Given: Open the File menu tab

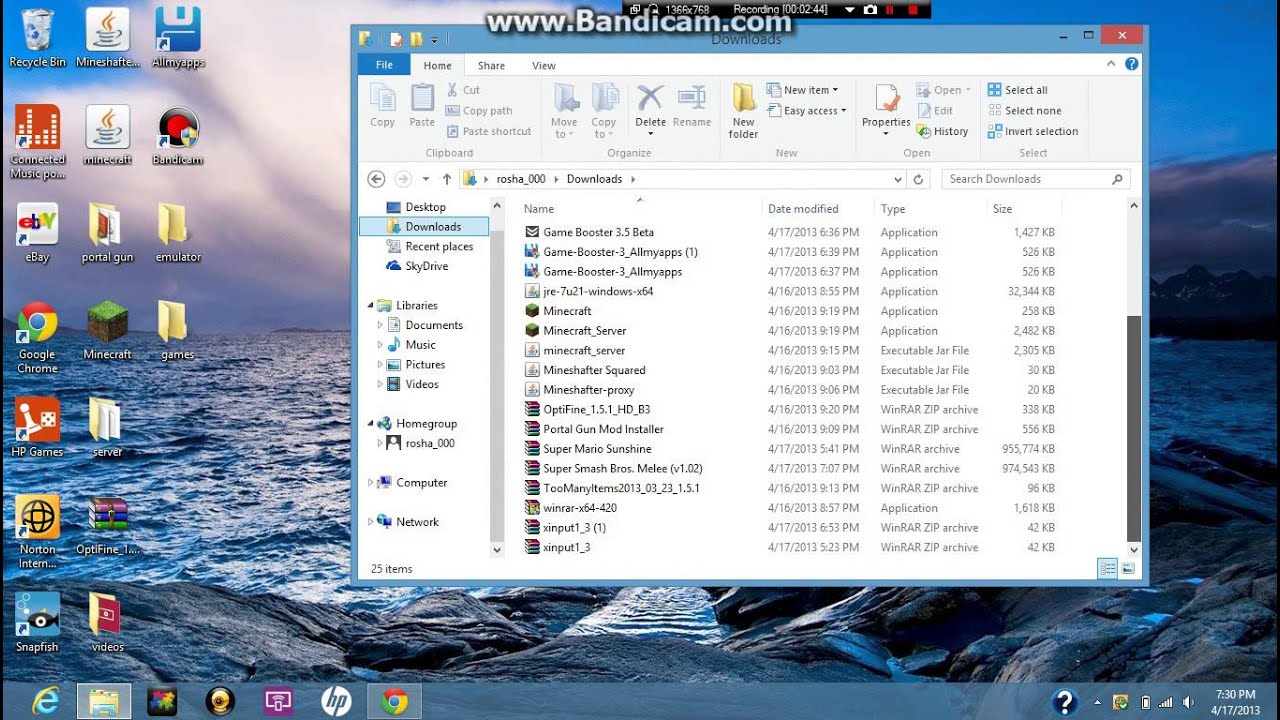Looking at the screenshot, I should 384,65.
